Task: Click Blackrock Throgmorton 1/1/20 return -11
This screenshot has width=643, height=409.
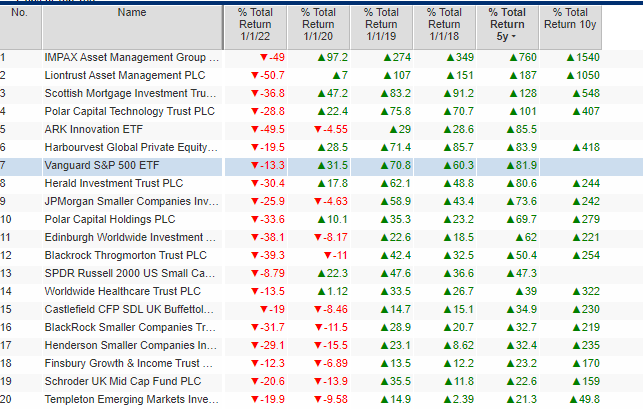Action: click(335, 256)
